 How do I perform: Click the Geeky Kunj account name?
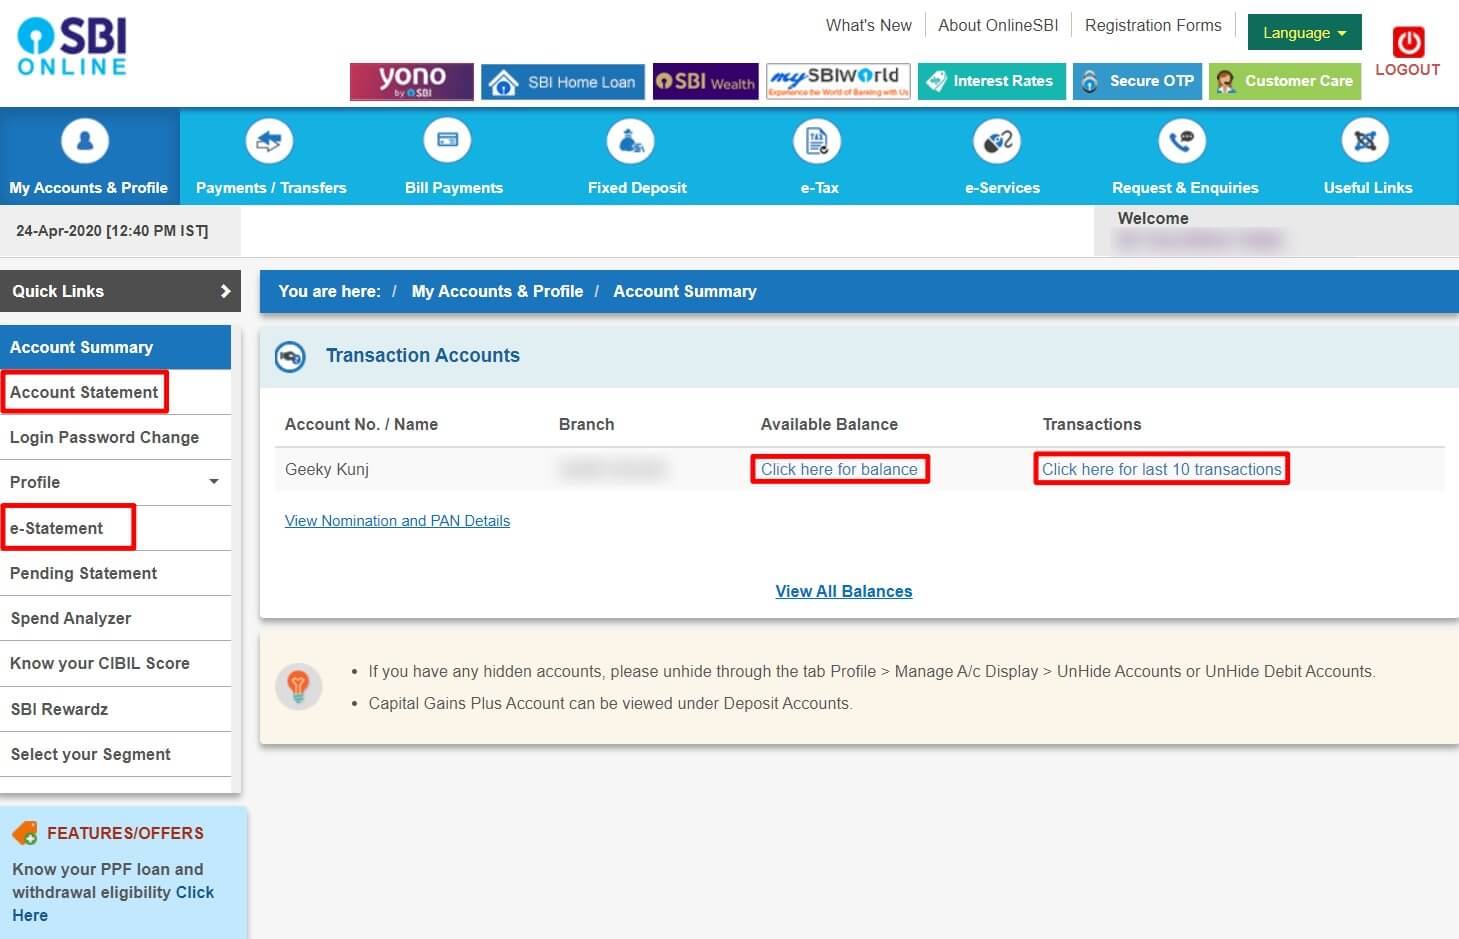click(x=327, y=469)
